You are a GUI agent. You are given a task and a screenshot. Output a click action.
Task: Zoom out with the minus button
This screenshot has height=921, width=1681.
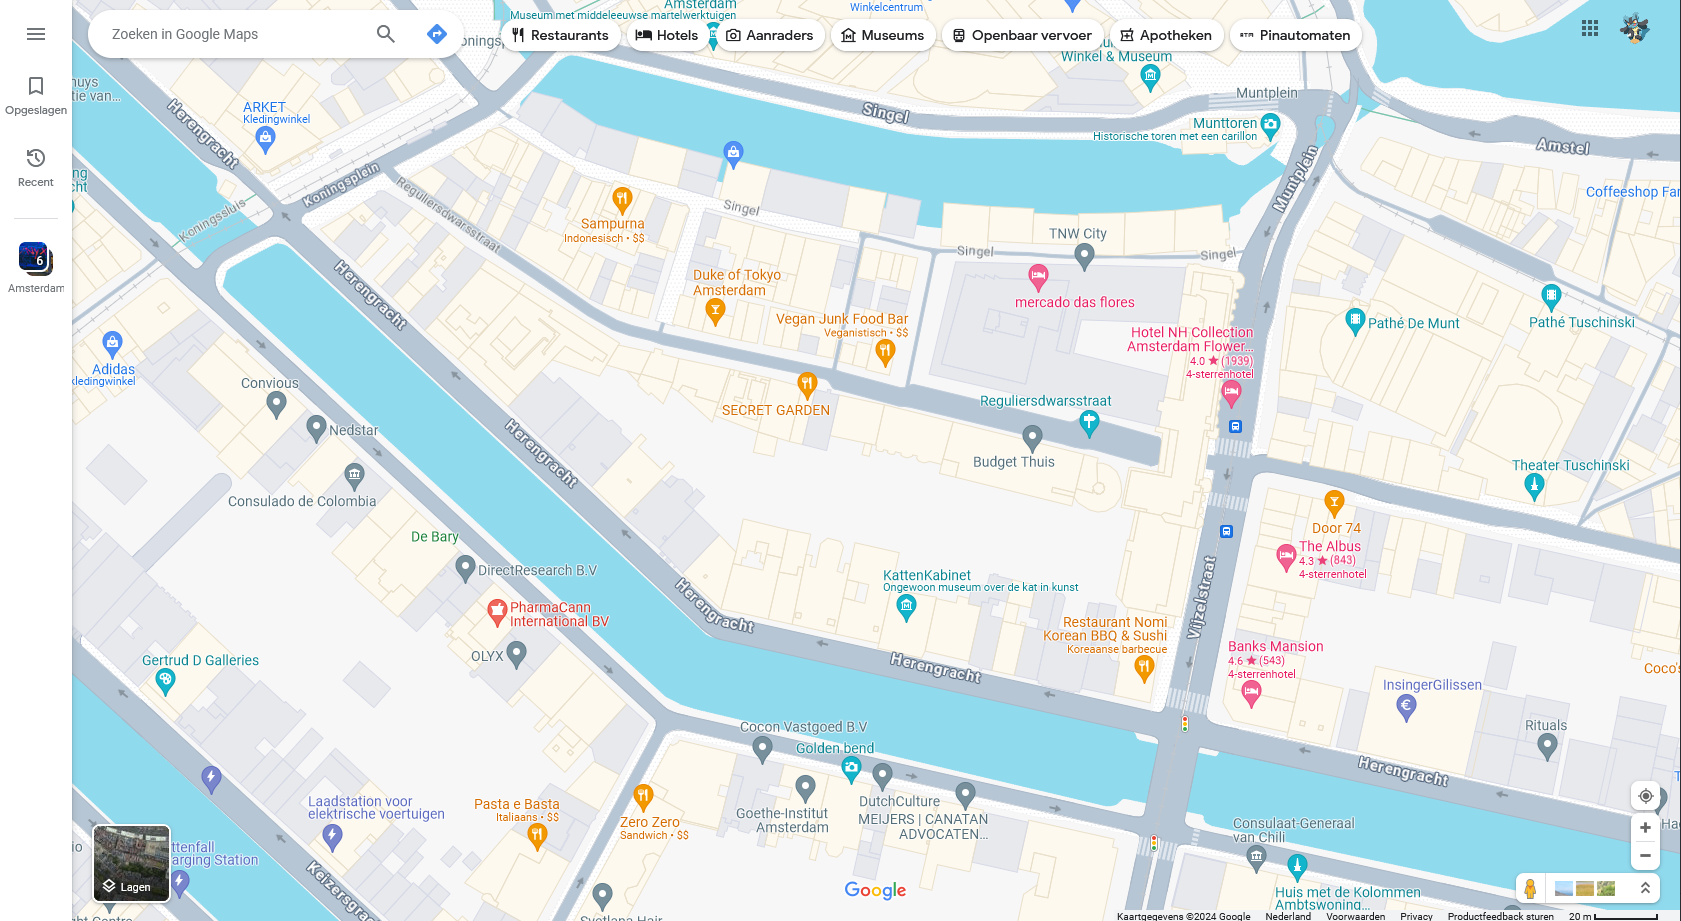[x=1645, y=855]
